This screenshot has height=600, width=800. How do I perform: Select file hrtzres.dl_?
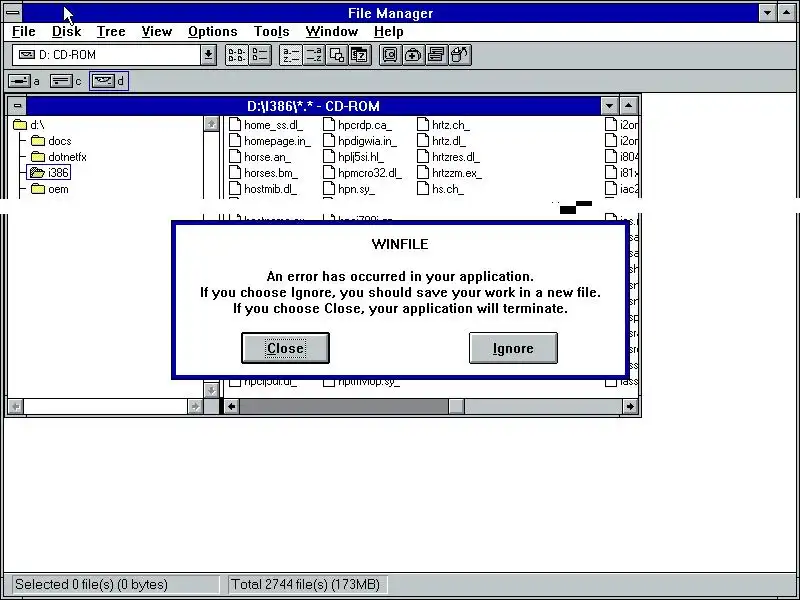point(448,157)
